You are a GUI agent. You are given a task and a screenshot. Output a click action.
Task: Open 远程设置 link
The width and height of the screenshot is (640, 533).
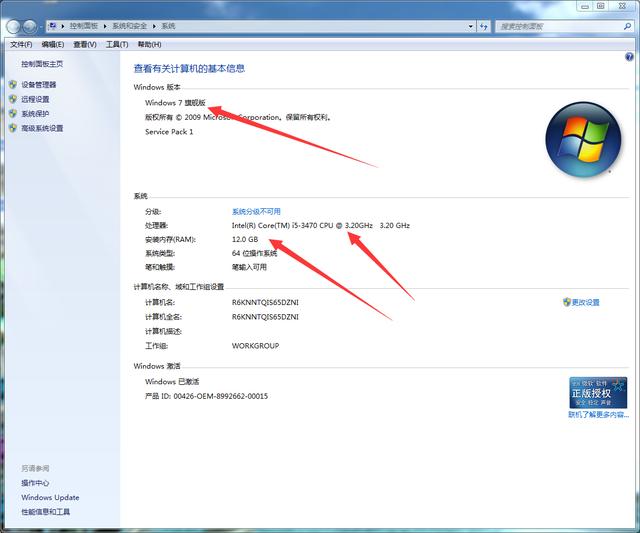pyautogui.click(x=35, y=99)
